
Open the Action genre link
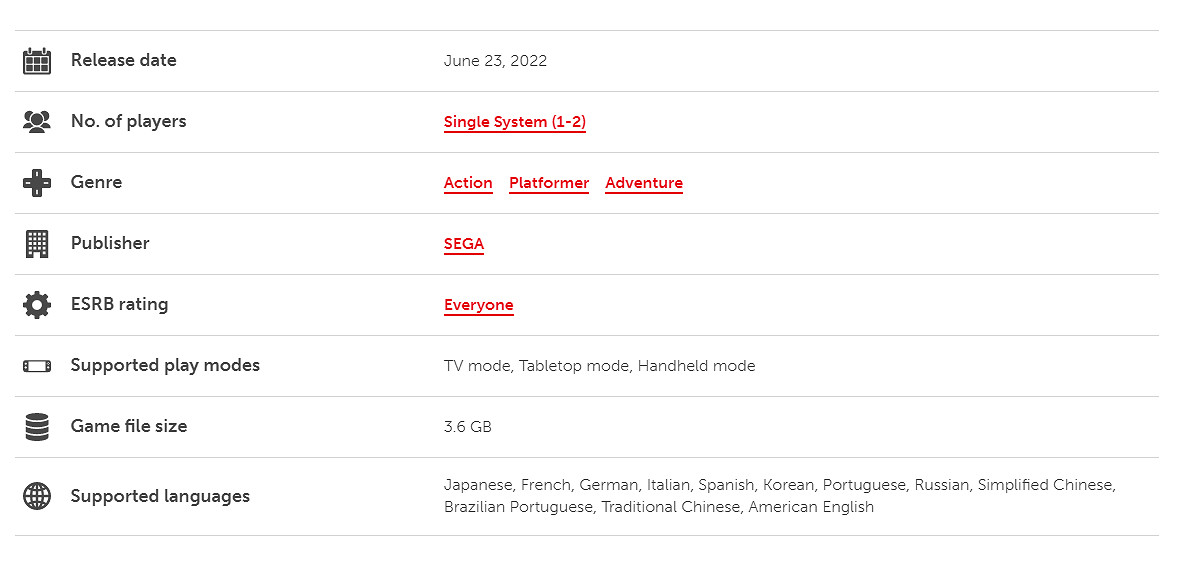tap(468, 183)
